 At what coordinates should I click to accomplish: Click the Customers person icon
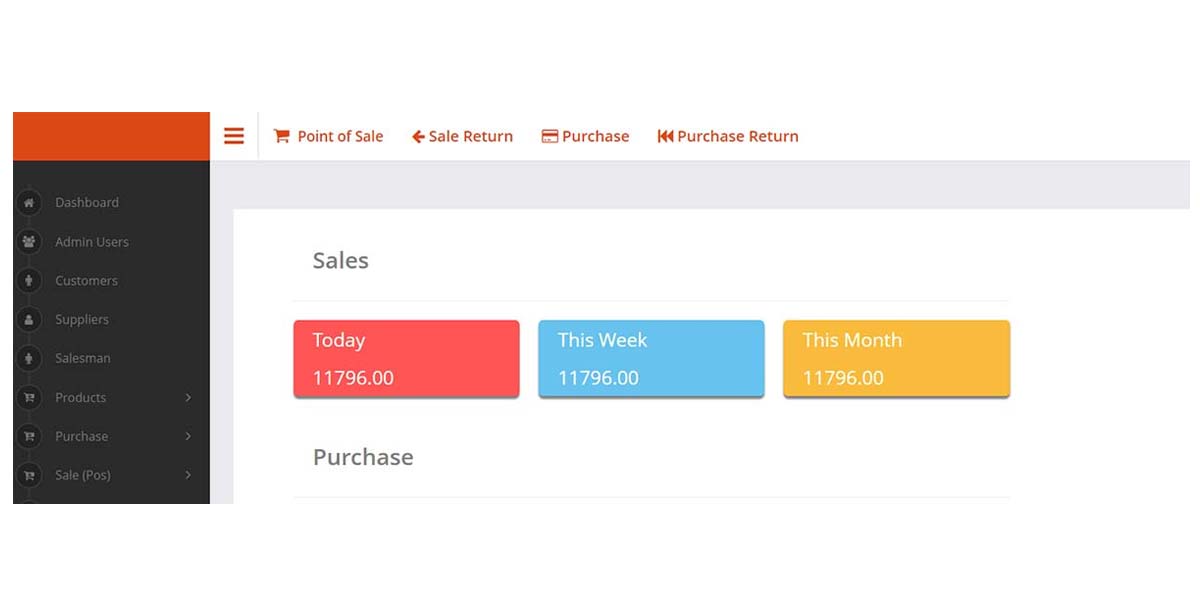point(27,281)
